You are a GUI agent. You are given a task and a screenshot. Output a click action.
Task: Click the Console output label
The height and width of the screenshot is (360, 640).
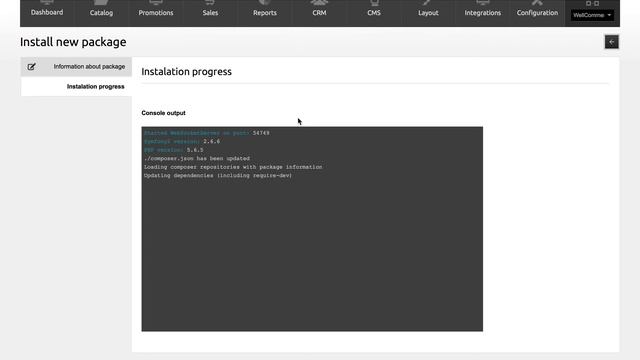click(163, 113)
